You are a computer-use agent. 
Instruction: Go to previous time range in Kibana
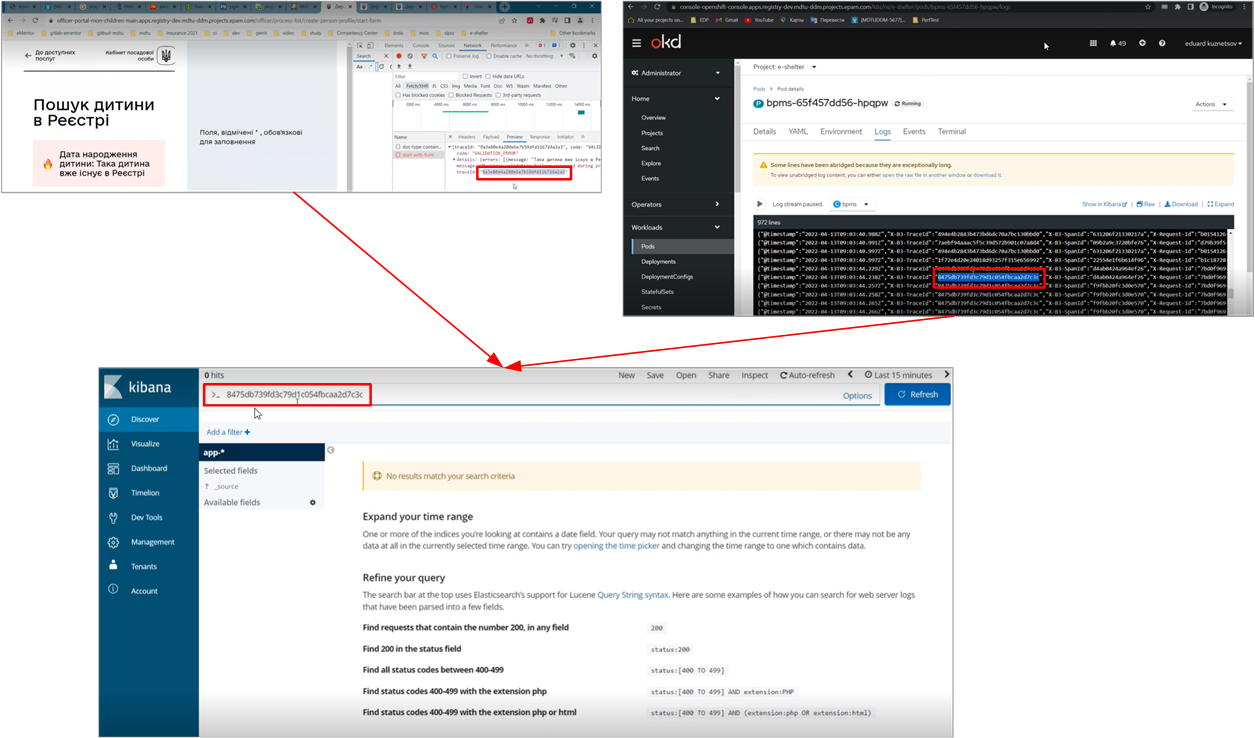(851, 375)
